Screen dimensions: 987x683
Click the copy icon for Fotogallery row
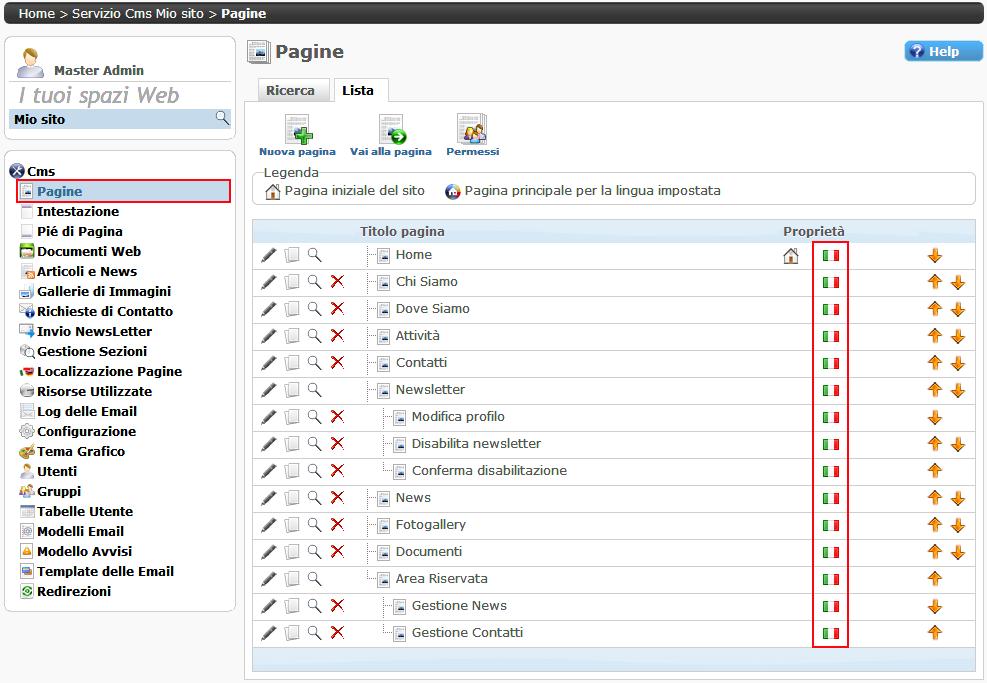pyautogui.click(x=292, y=525)
